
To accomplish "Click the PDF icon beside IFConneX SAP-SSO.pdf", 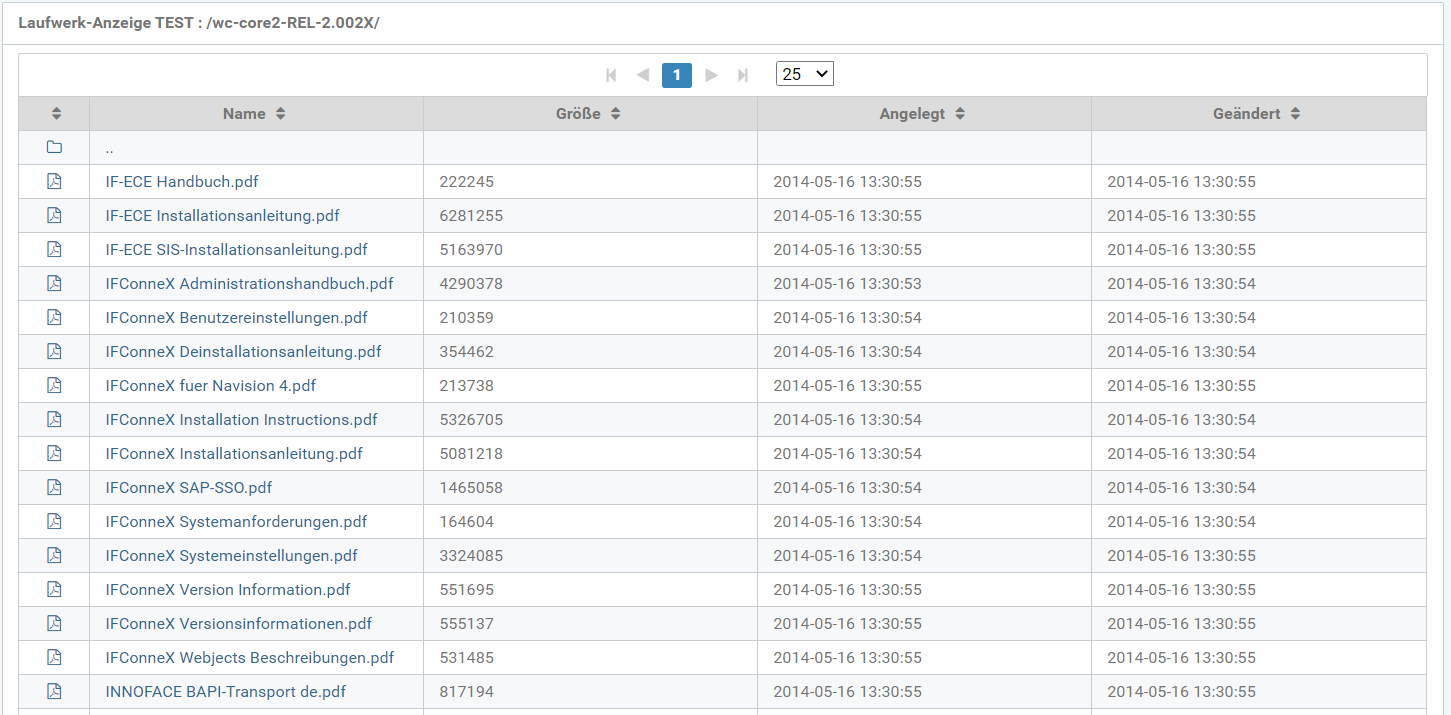I will click(54, 488).
